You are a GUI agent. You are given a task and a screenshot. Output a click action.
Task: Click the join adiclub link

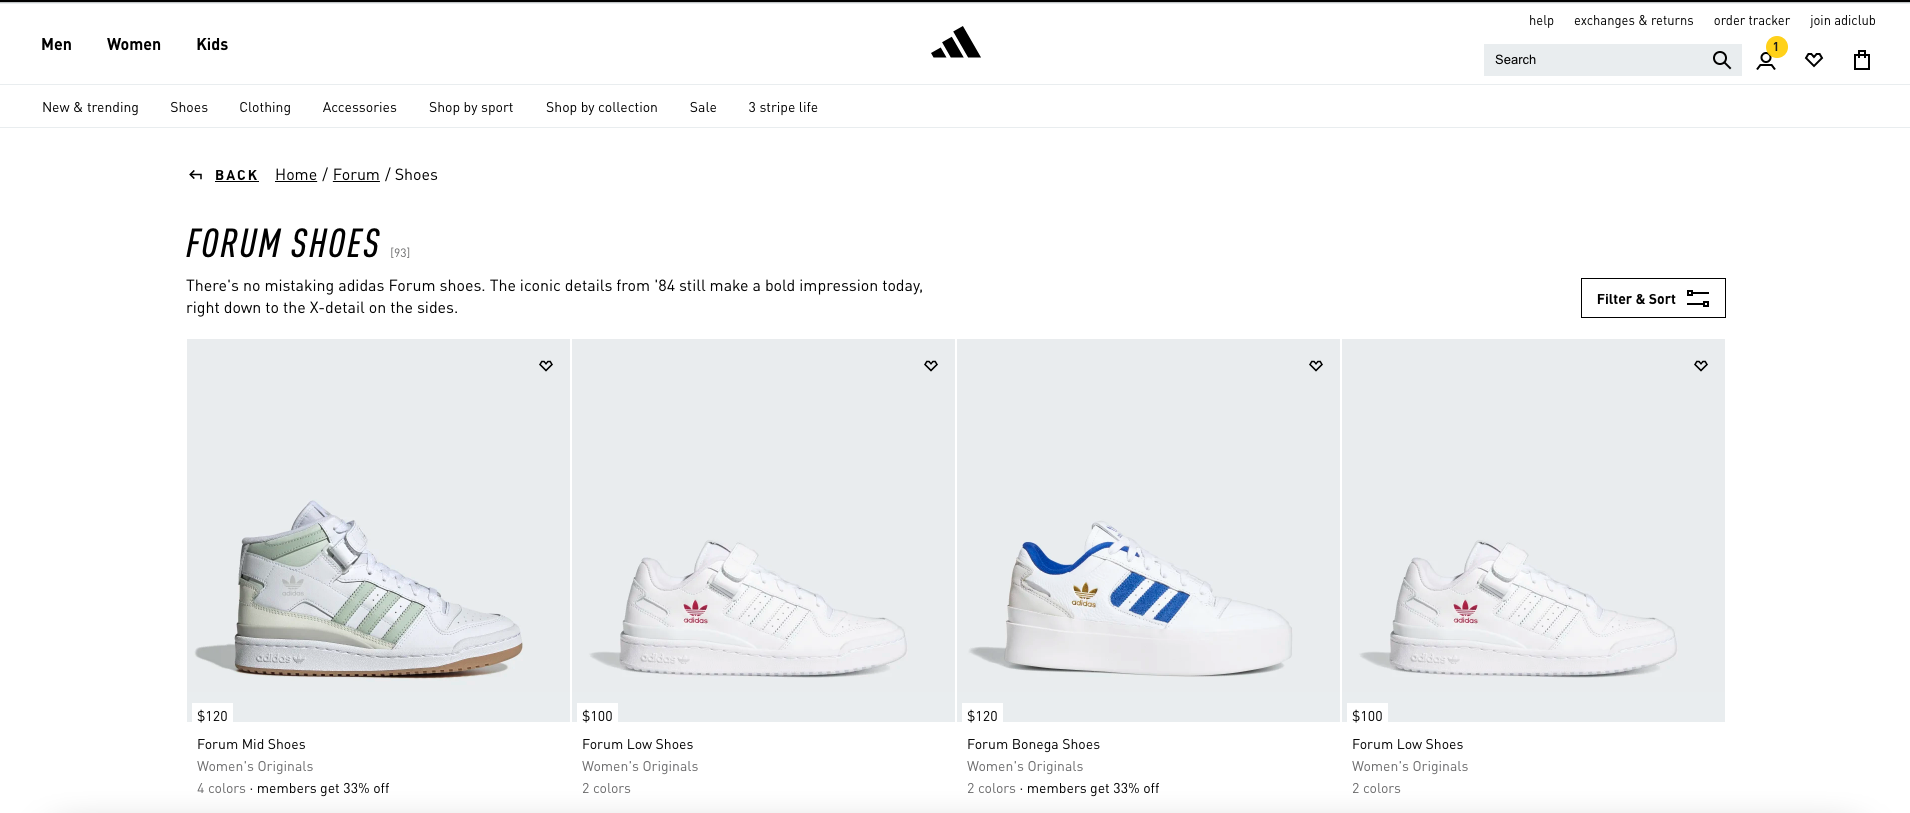[x=1843, y=20]
